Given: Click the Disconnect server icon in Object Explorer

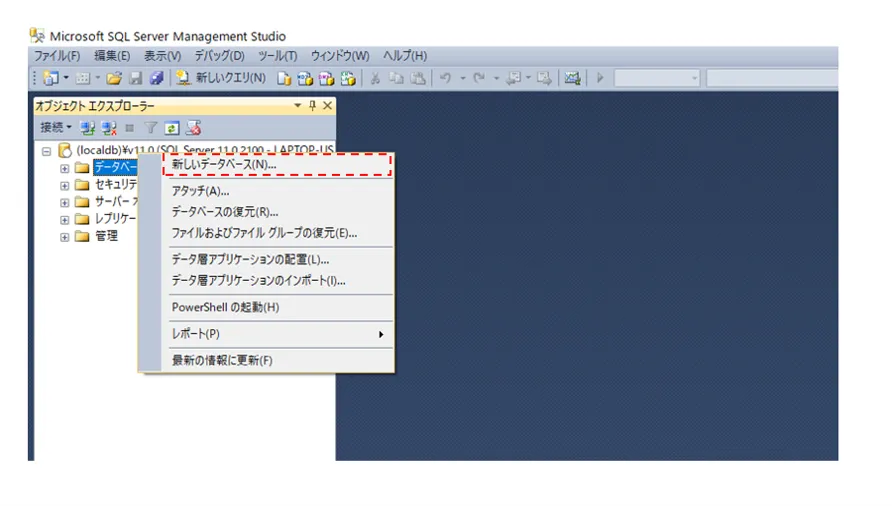Looking at the screenshot, I should [x=108, y=128].
